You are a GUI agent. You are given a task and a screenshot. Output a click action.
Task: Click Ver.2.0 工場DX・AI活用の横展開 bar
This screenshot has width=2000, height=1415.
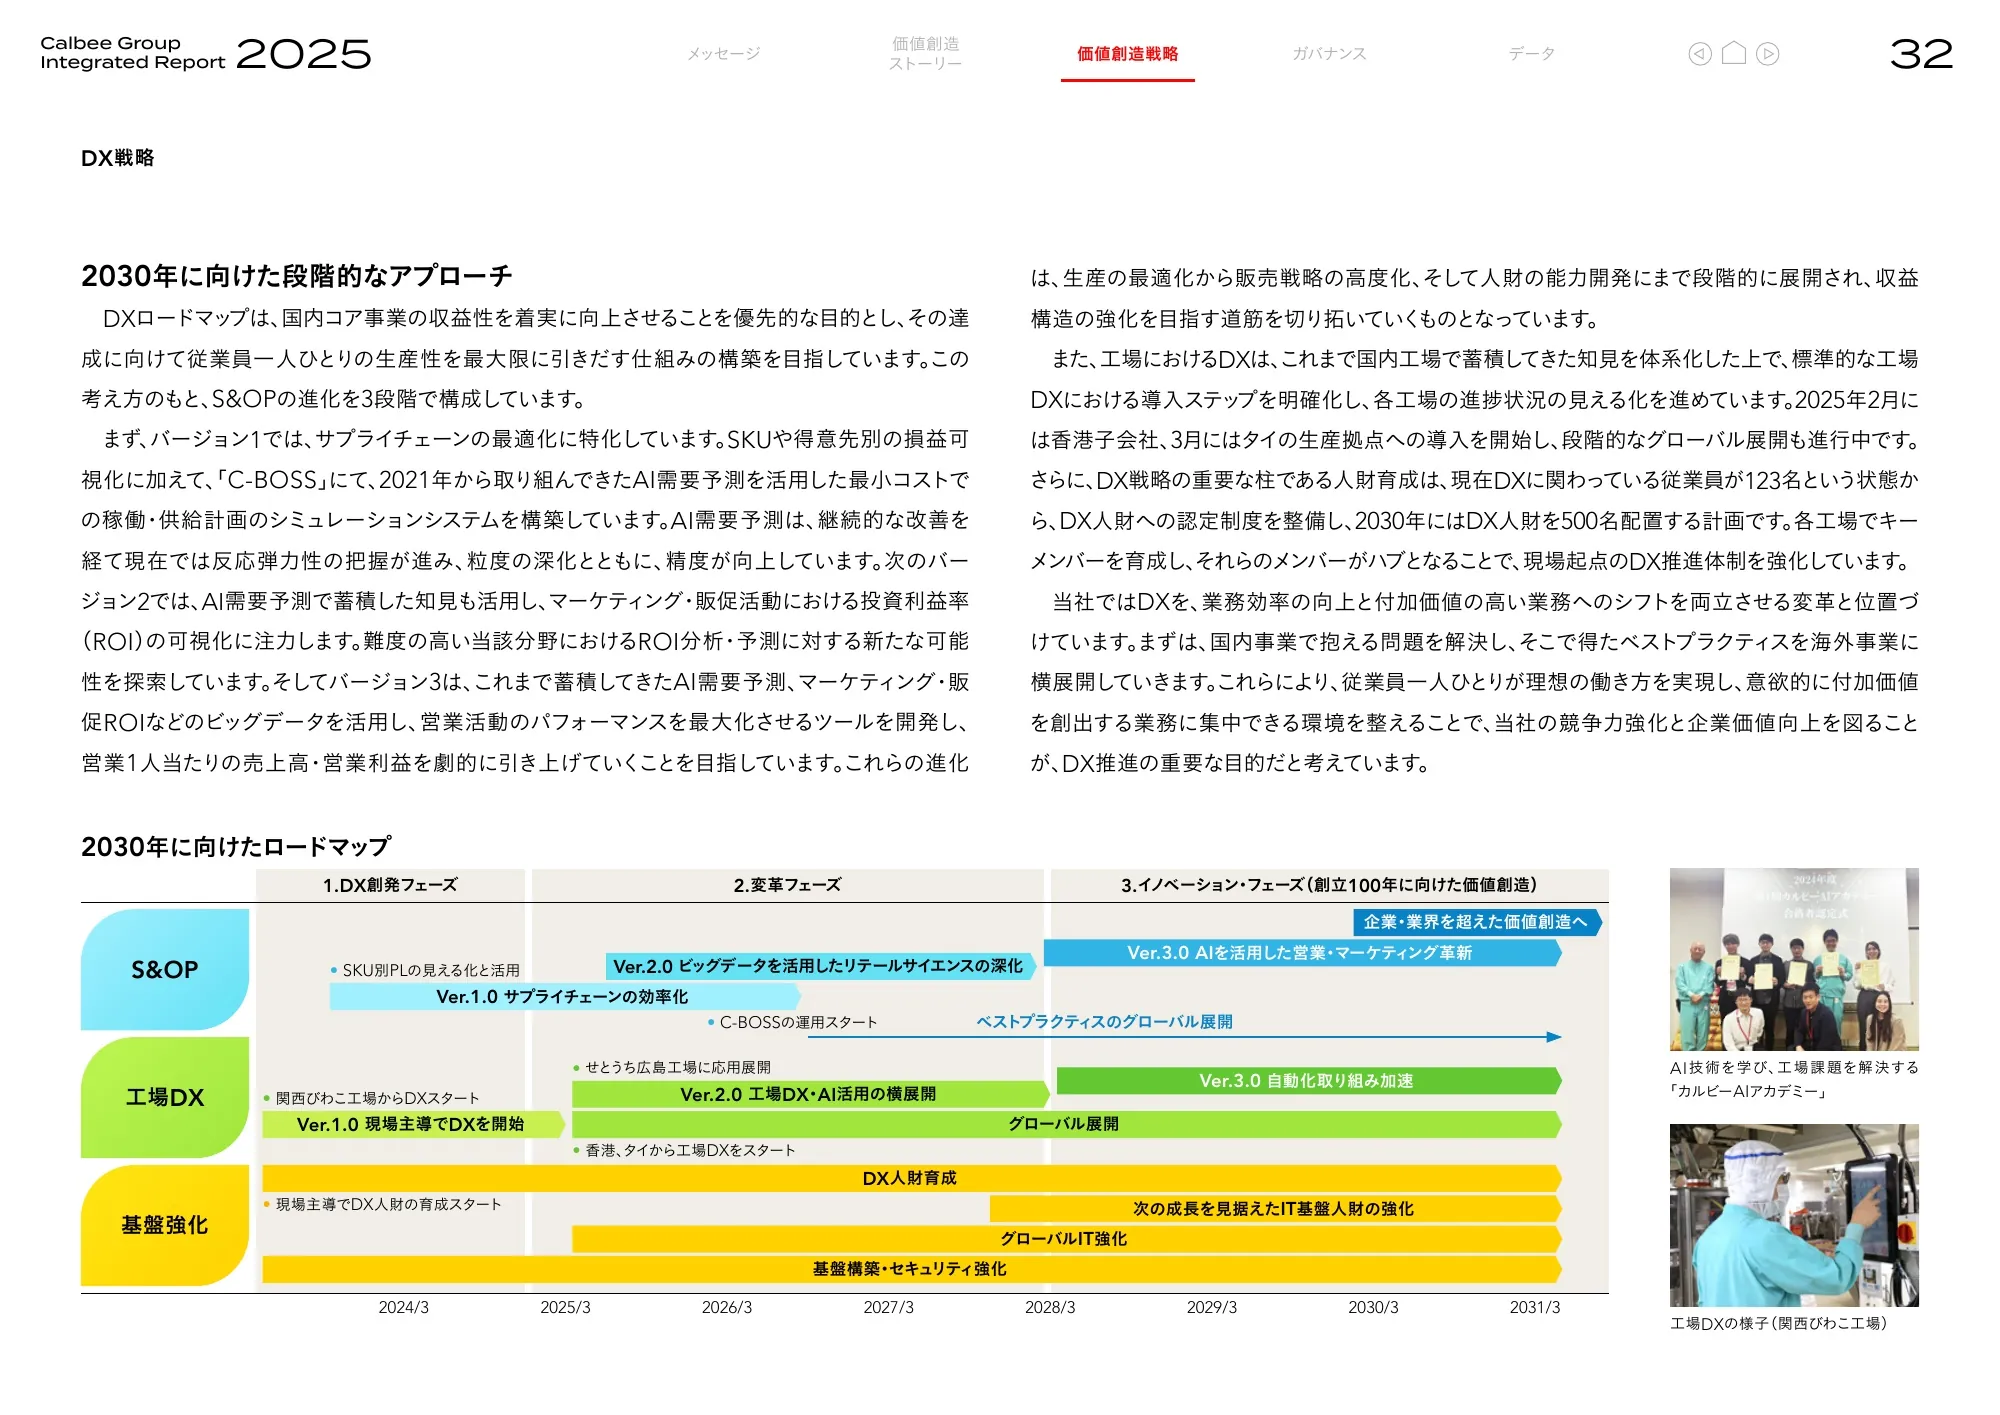810,1094
